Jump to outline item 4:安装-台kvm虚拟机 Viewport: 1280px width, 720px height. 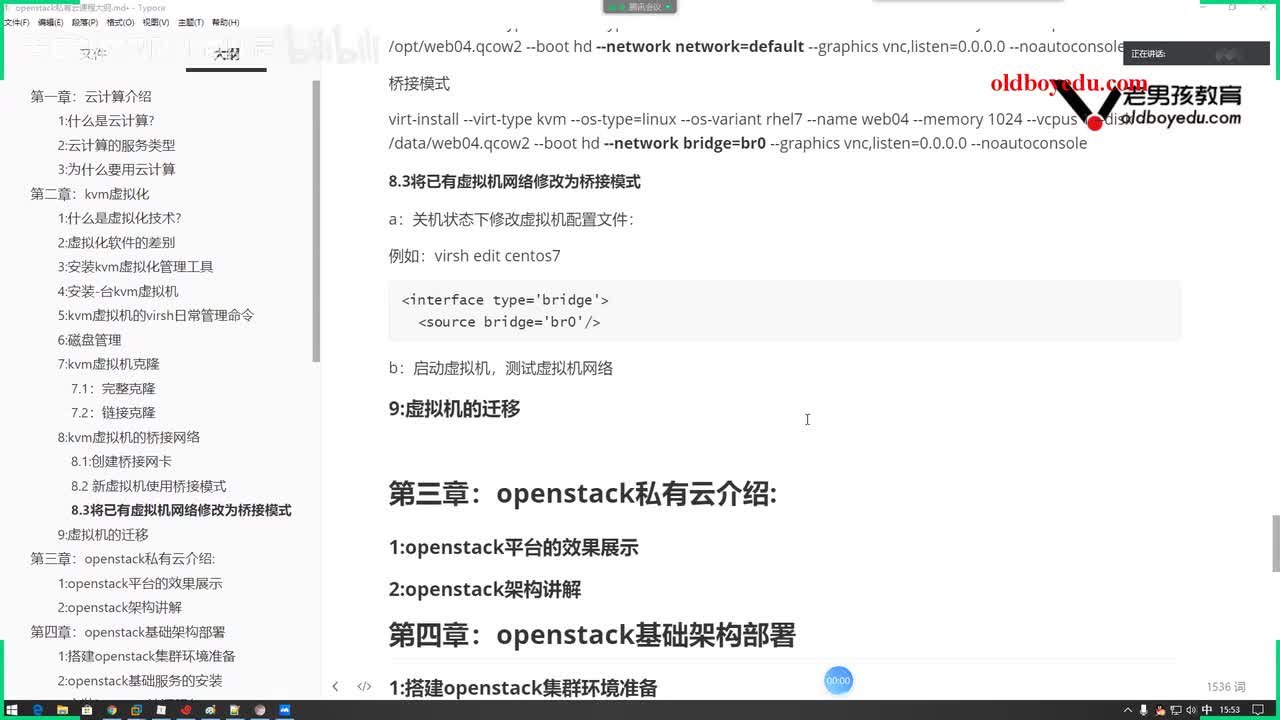coord(118,291)
